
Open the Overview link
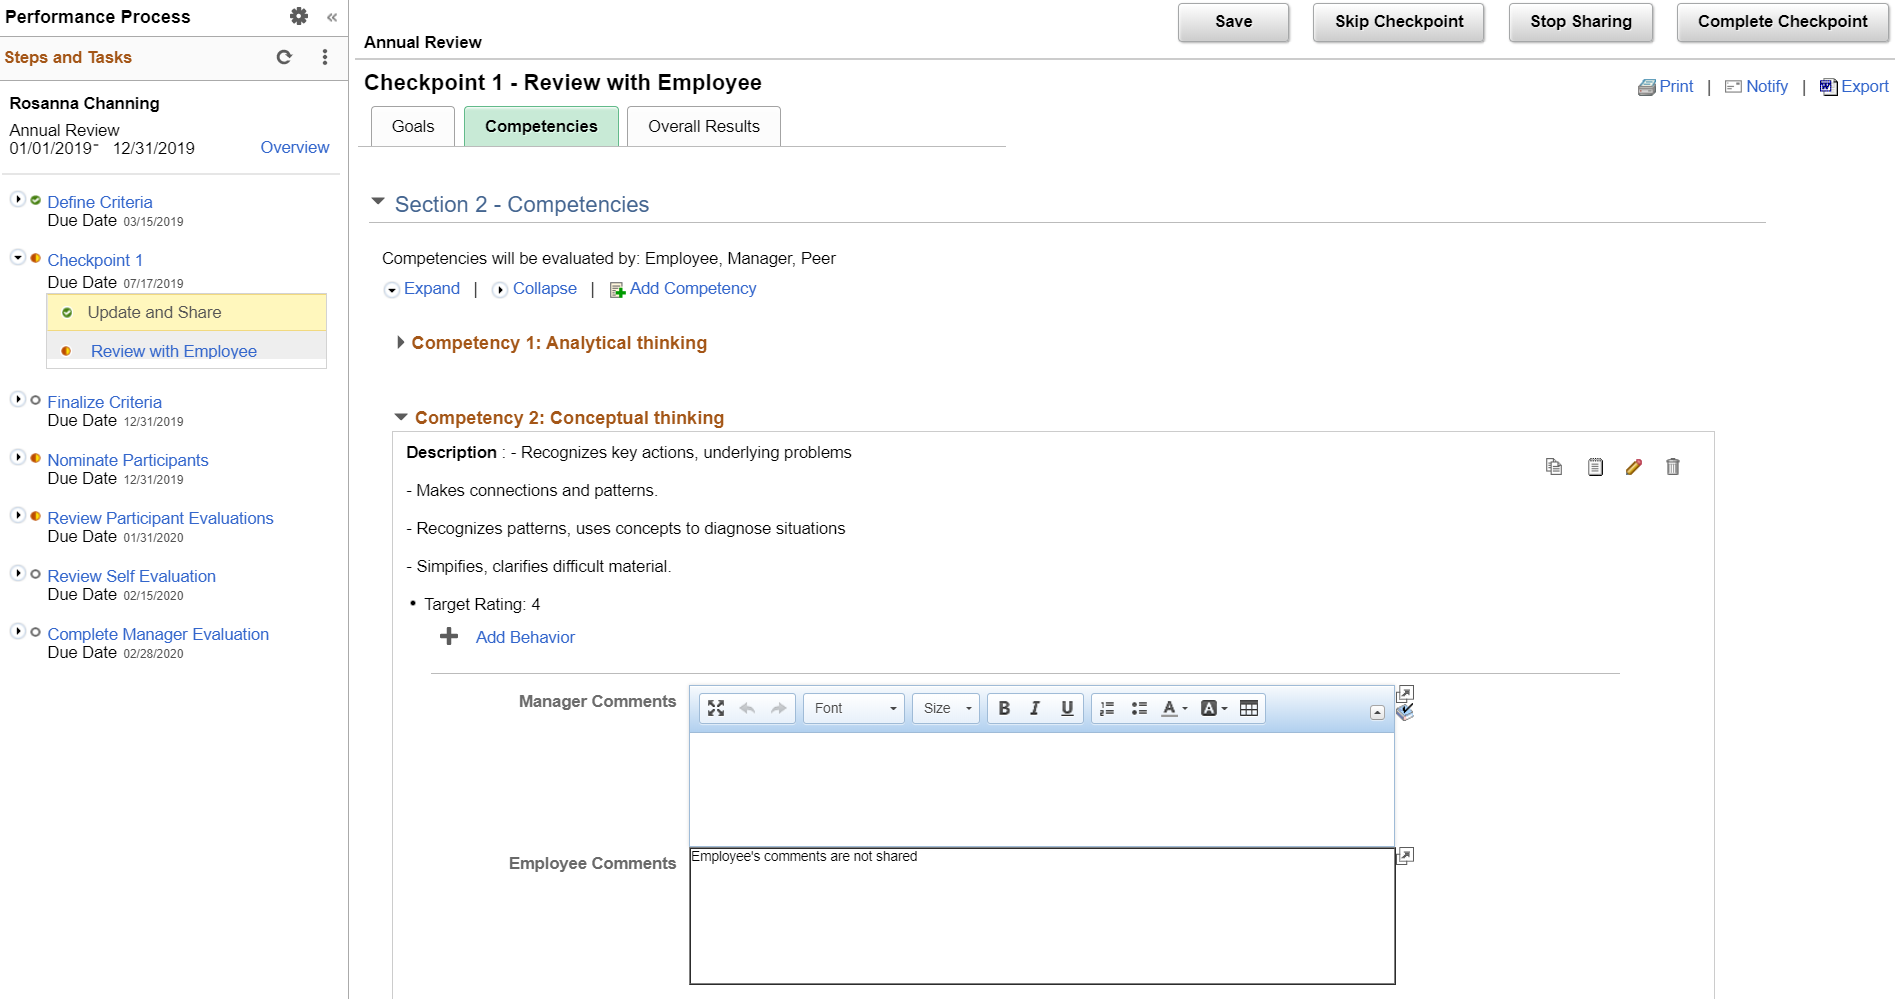tap(295, 147)
